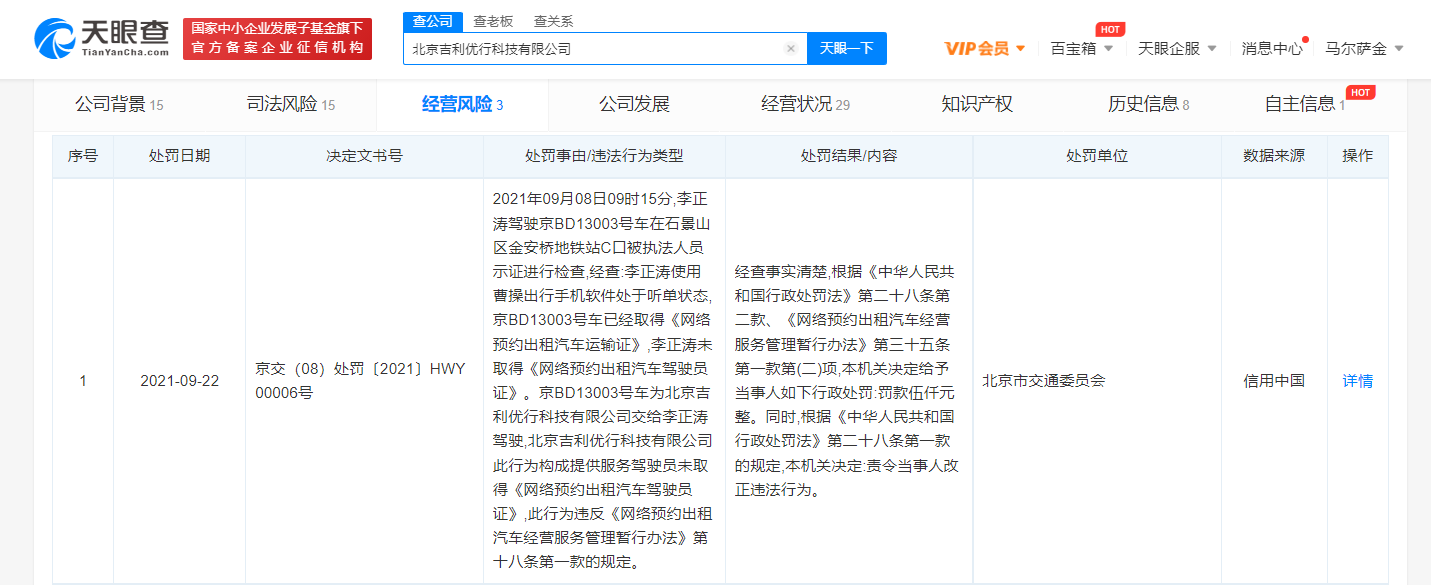Switch to the 公司背景 tab
The width and height of the screenshot is (1431, 585).
click(x=119, y=104)
